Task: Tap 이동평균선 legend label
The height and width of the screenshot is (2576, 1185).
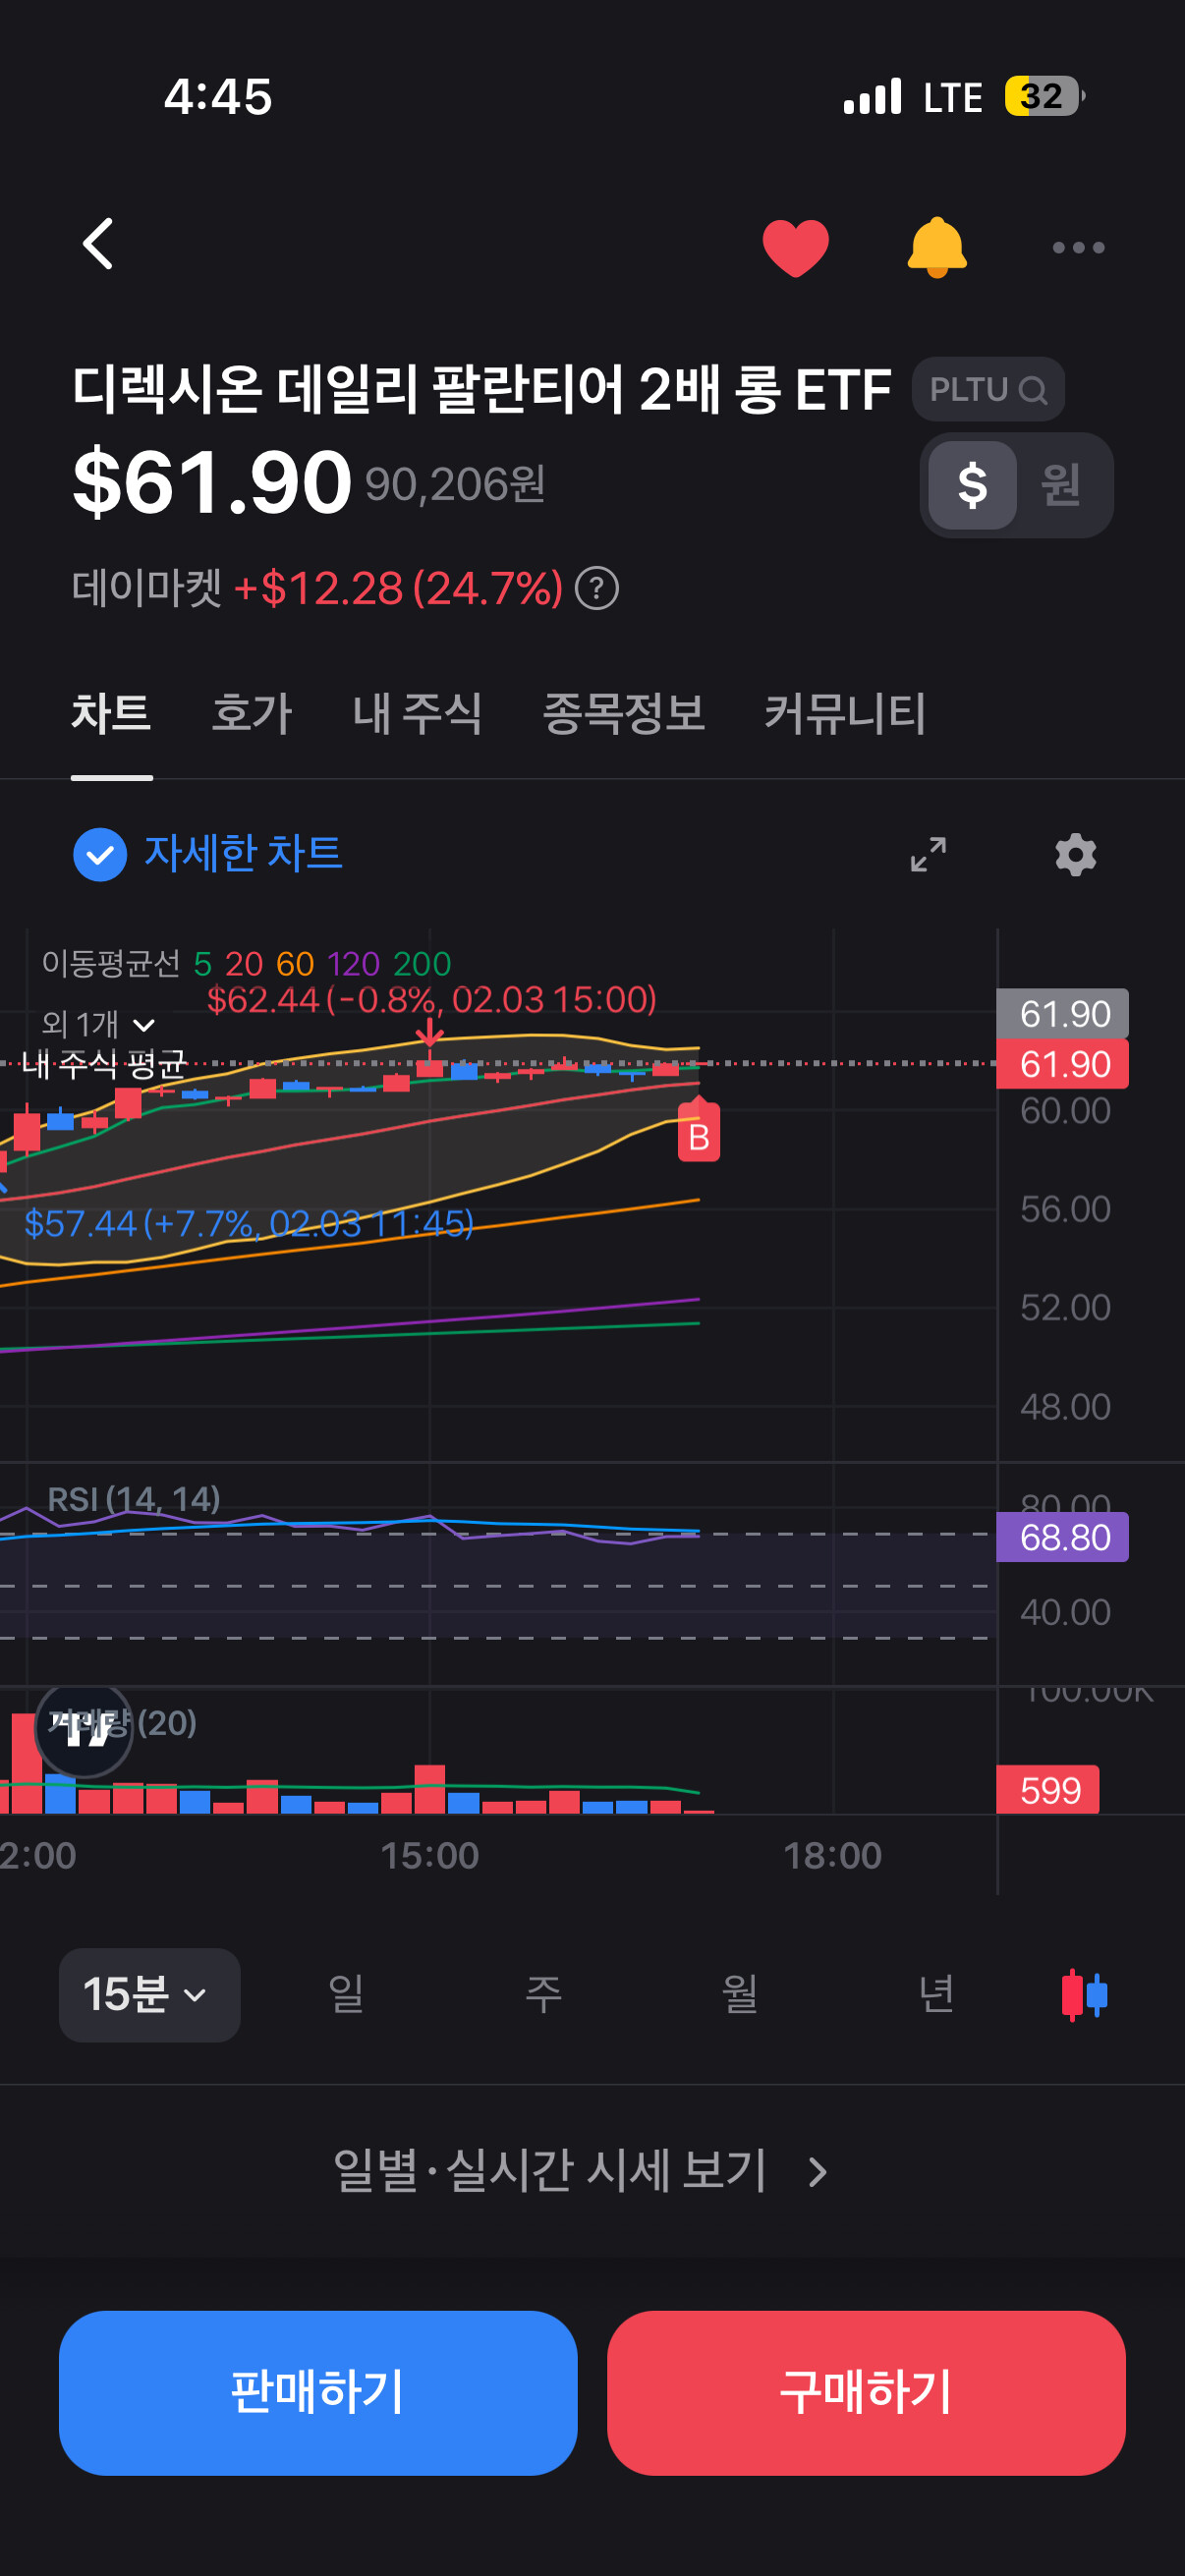Action: (x=111, y=964)
